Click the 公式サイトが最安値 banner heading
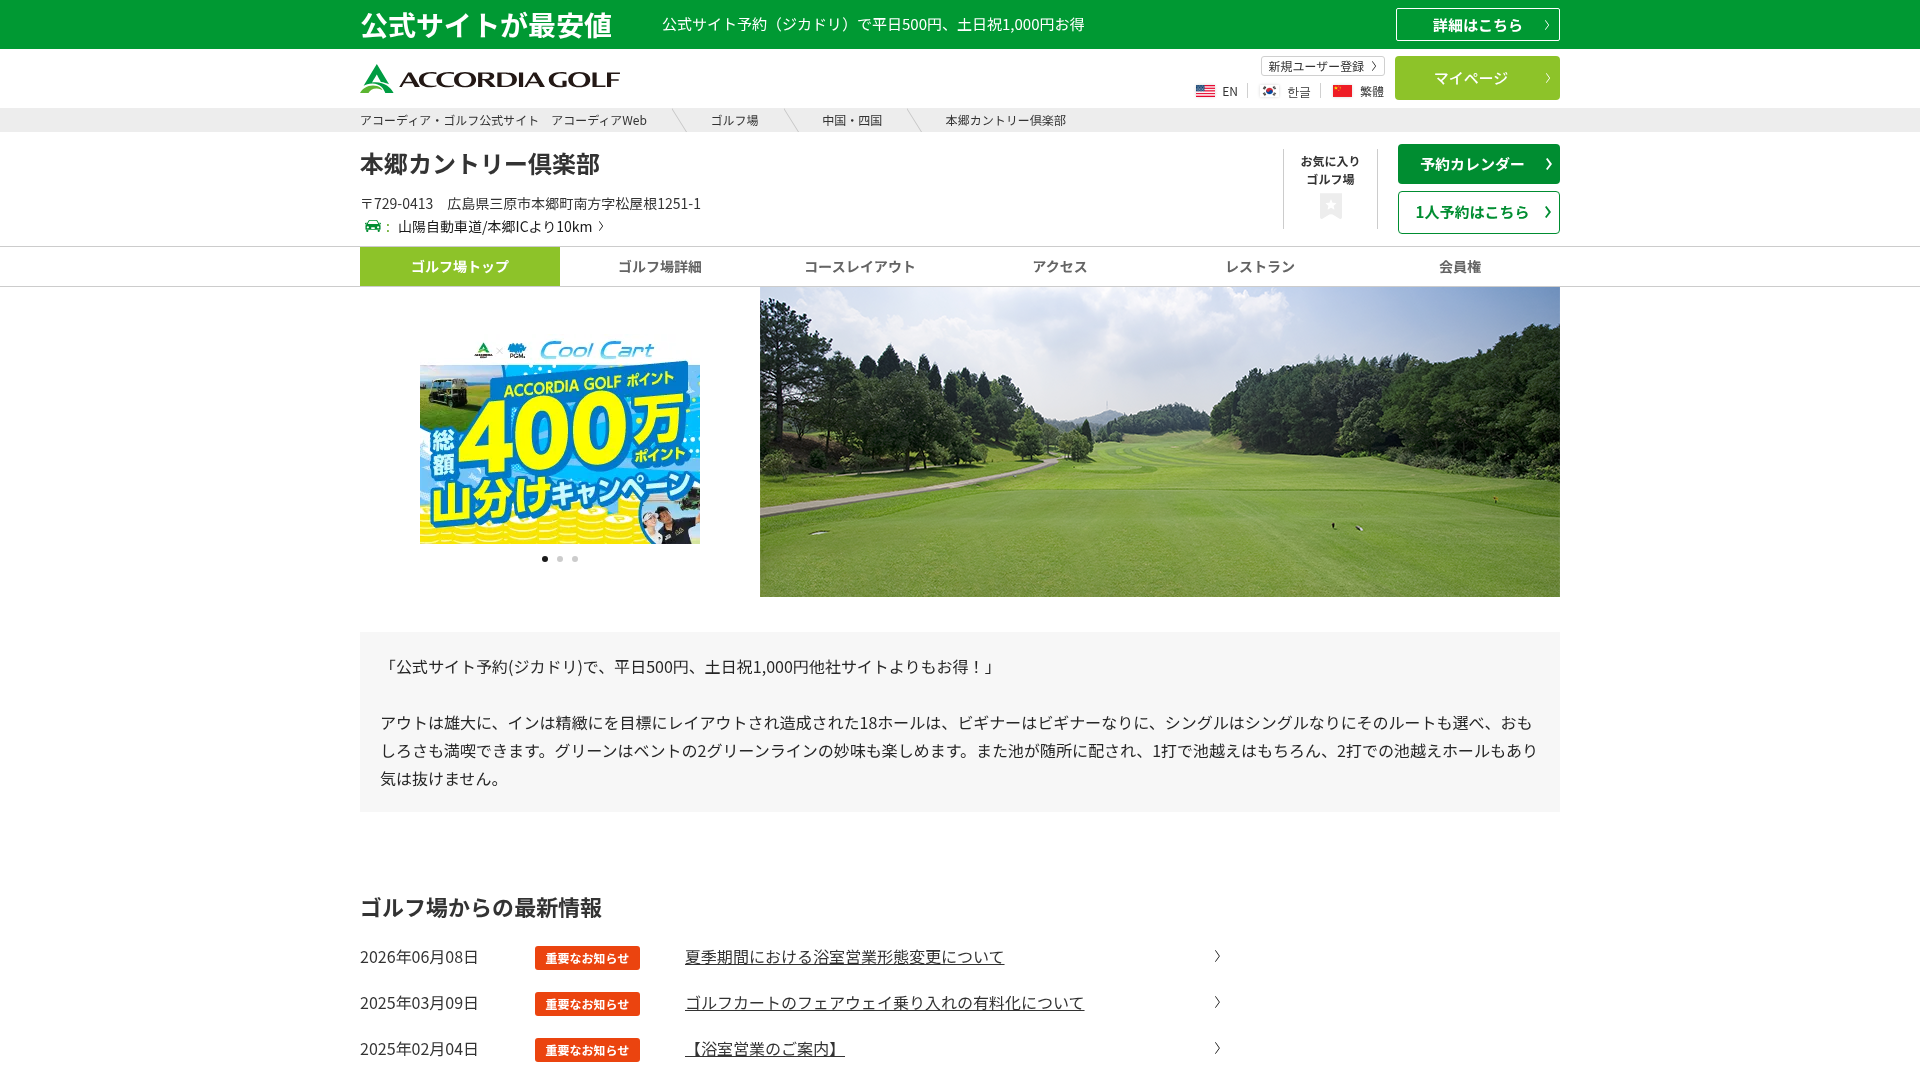1920x1080 pixels. (x=486, y=25)
